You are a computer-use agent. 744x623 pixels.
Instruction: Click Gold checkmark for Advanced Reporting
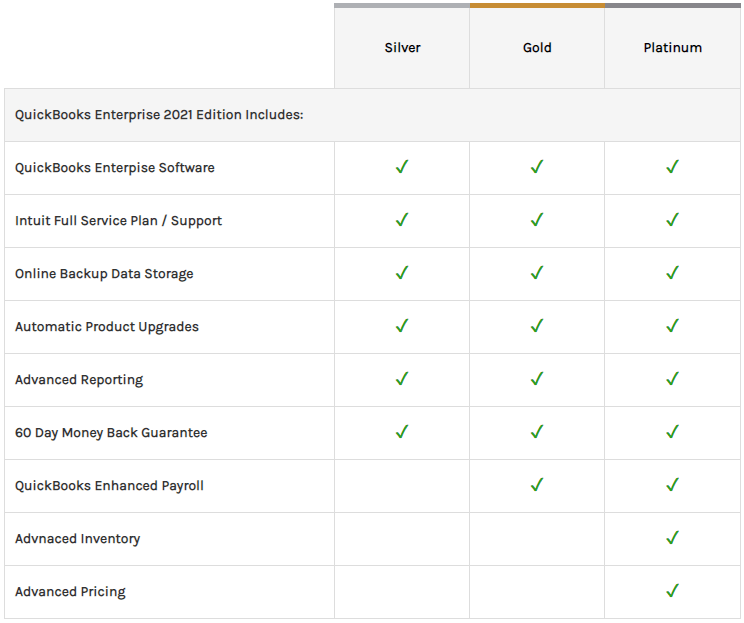click(537, 379)
